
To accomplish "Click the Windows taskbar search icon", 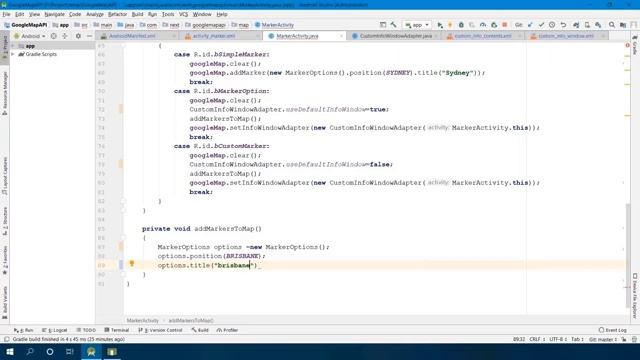I will (30, 351).
